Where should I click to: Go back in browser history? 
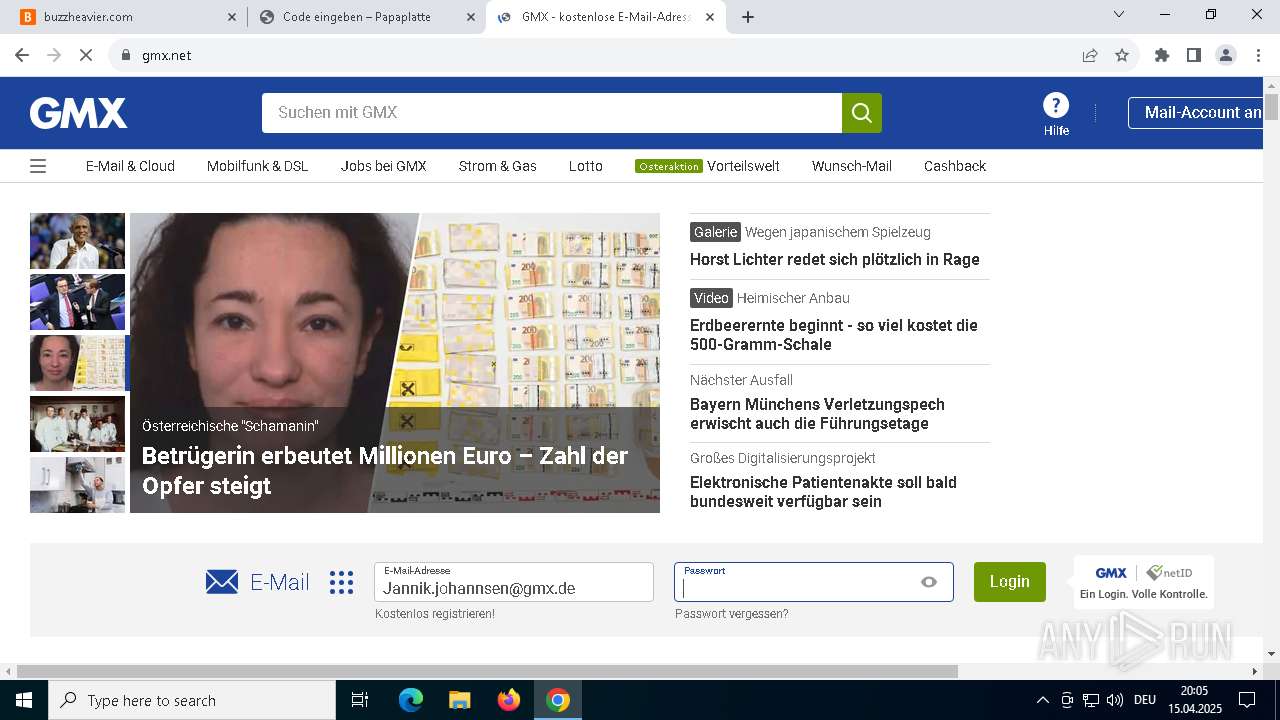[x=22, y=55]
